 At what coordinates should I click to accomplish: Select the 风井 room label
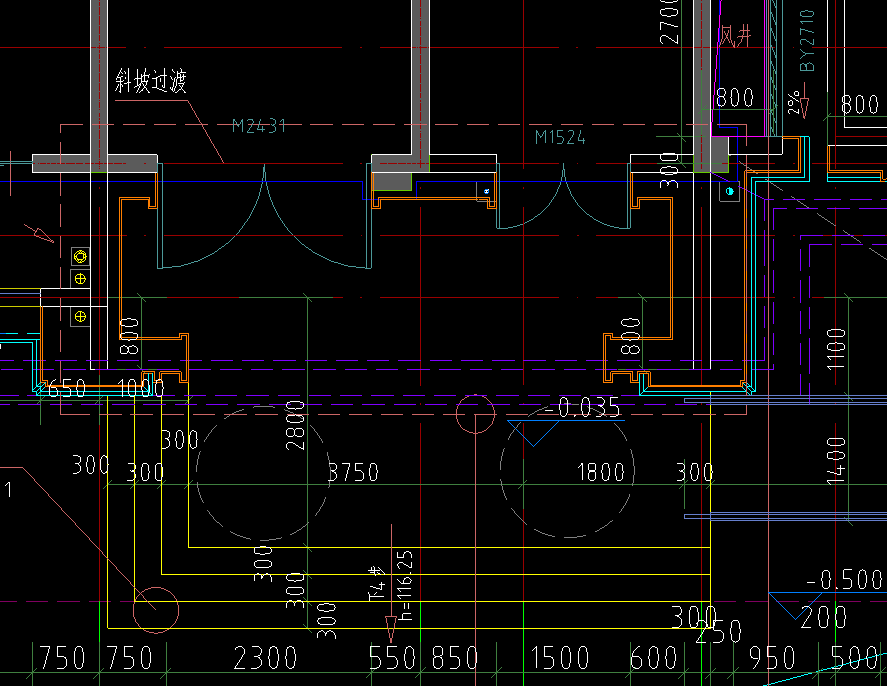735,36
